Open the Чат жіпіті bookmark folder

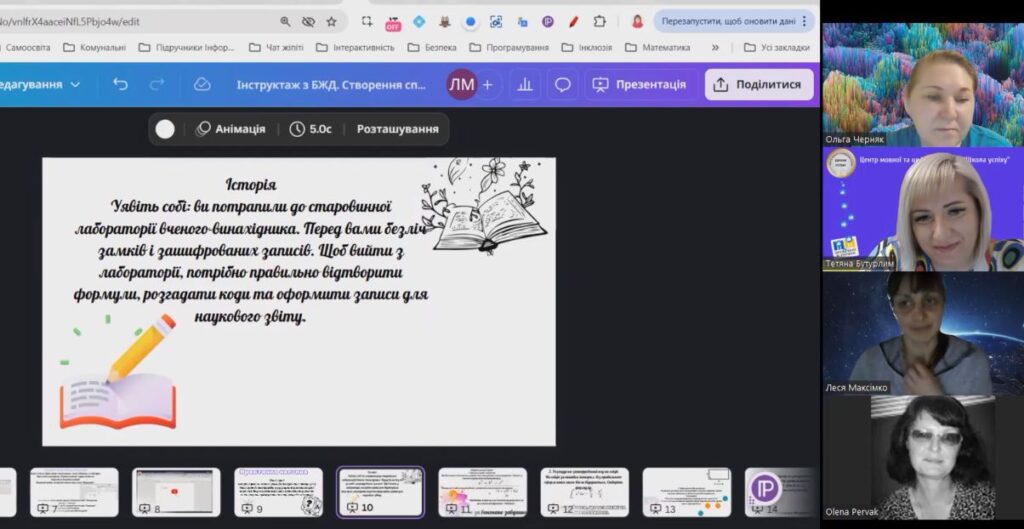click(276, 48)
